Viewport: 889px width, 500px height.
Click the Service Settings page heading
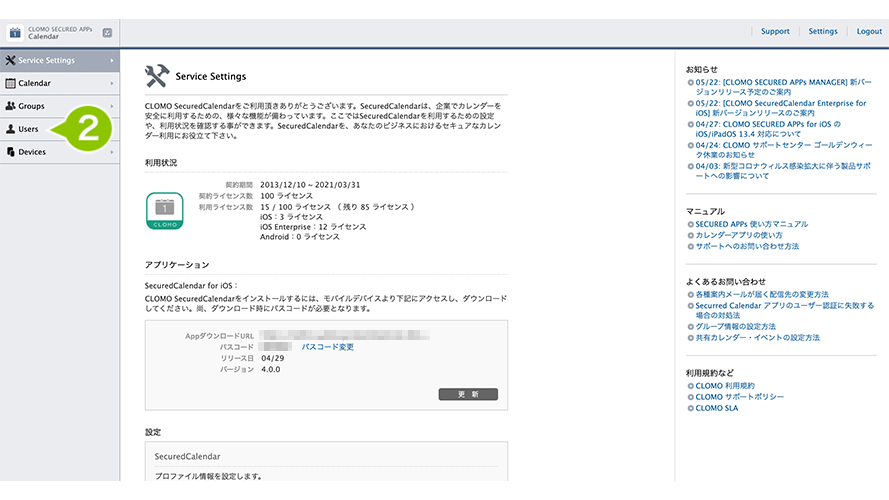pos(211,77)
